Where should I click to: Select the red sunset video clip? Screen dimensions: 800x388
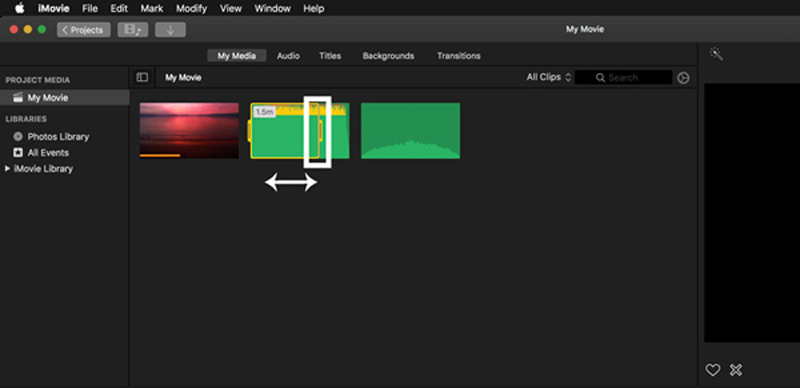point(189,131)
